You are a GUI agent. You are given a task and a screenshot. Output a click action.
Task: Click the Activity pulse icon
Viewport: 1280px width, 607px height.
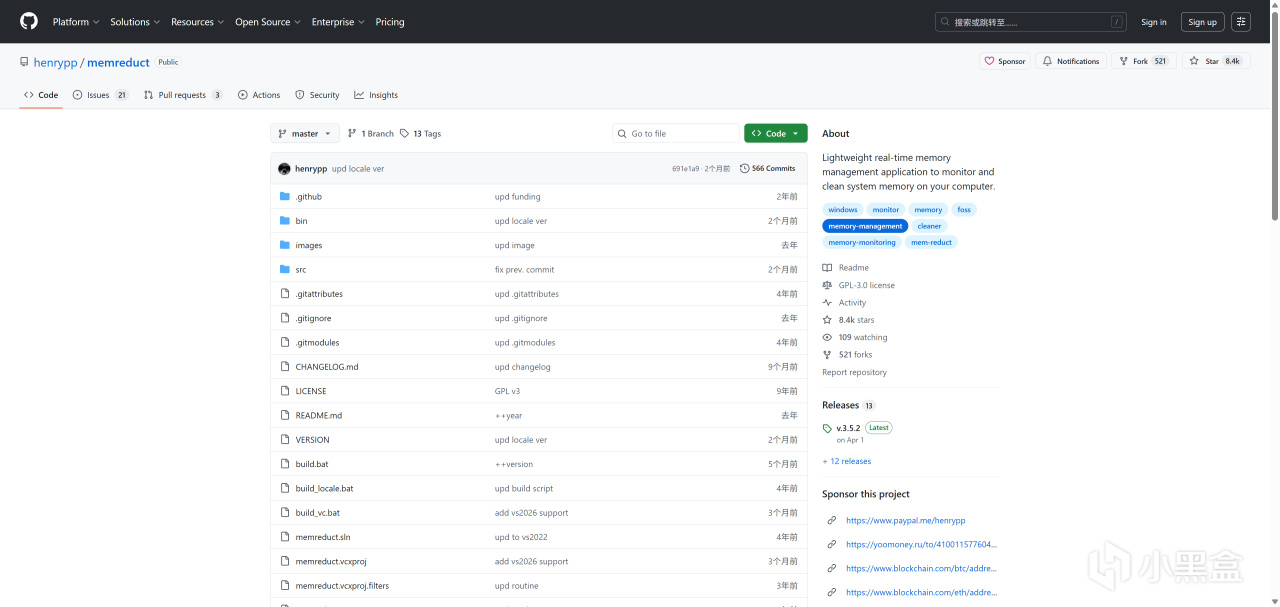click(x=827, y=303)
